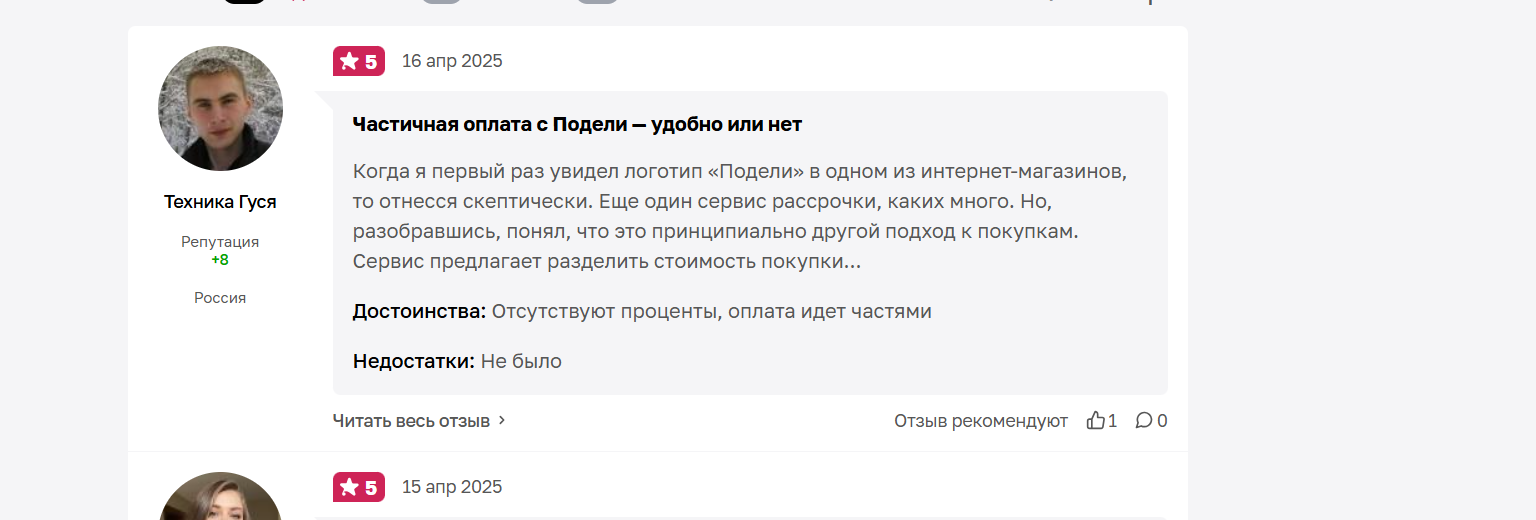Screen dimensions: 1536x520
Task: Click the Отзыв рекомендуют label
Action: 981,421
